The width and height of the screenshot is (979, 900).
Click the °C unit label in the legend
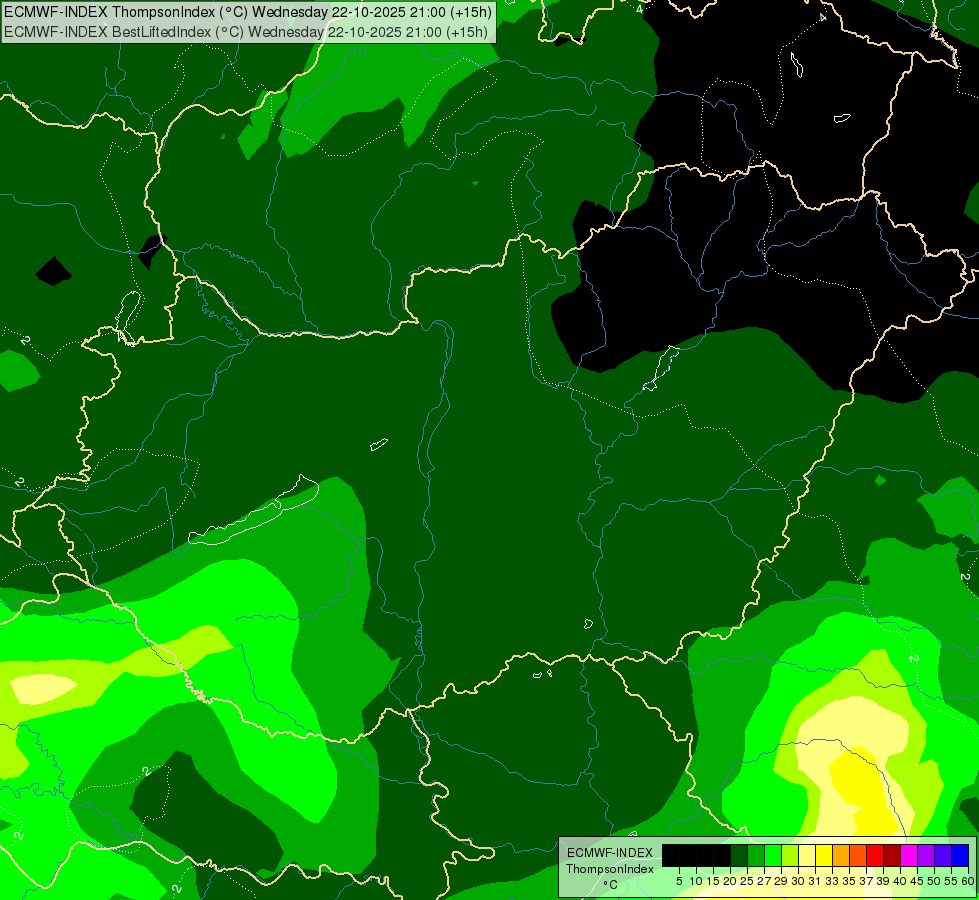[611, 885]
